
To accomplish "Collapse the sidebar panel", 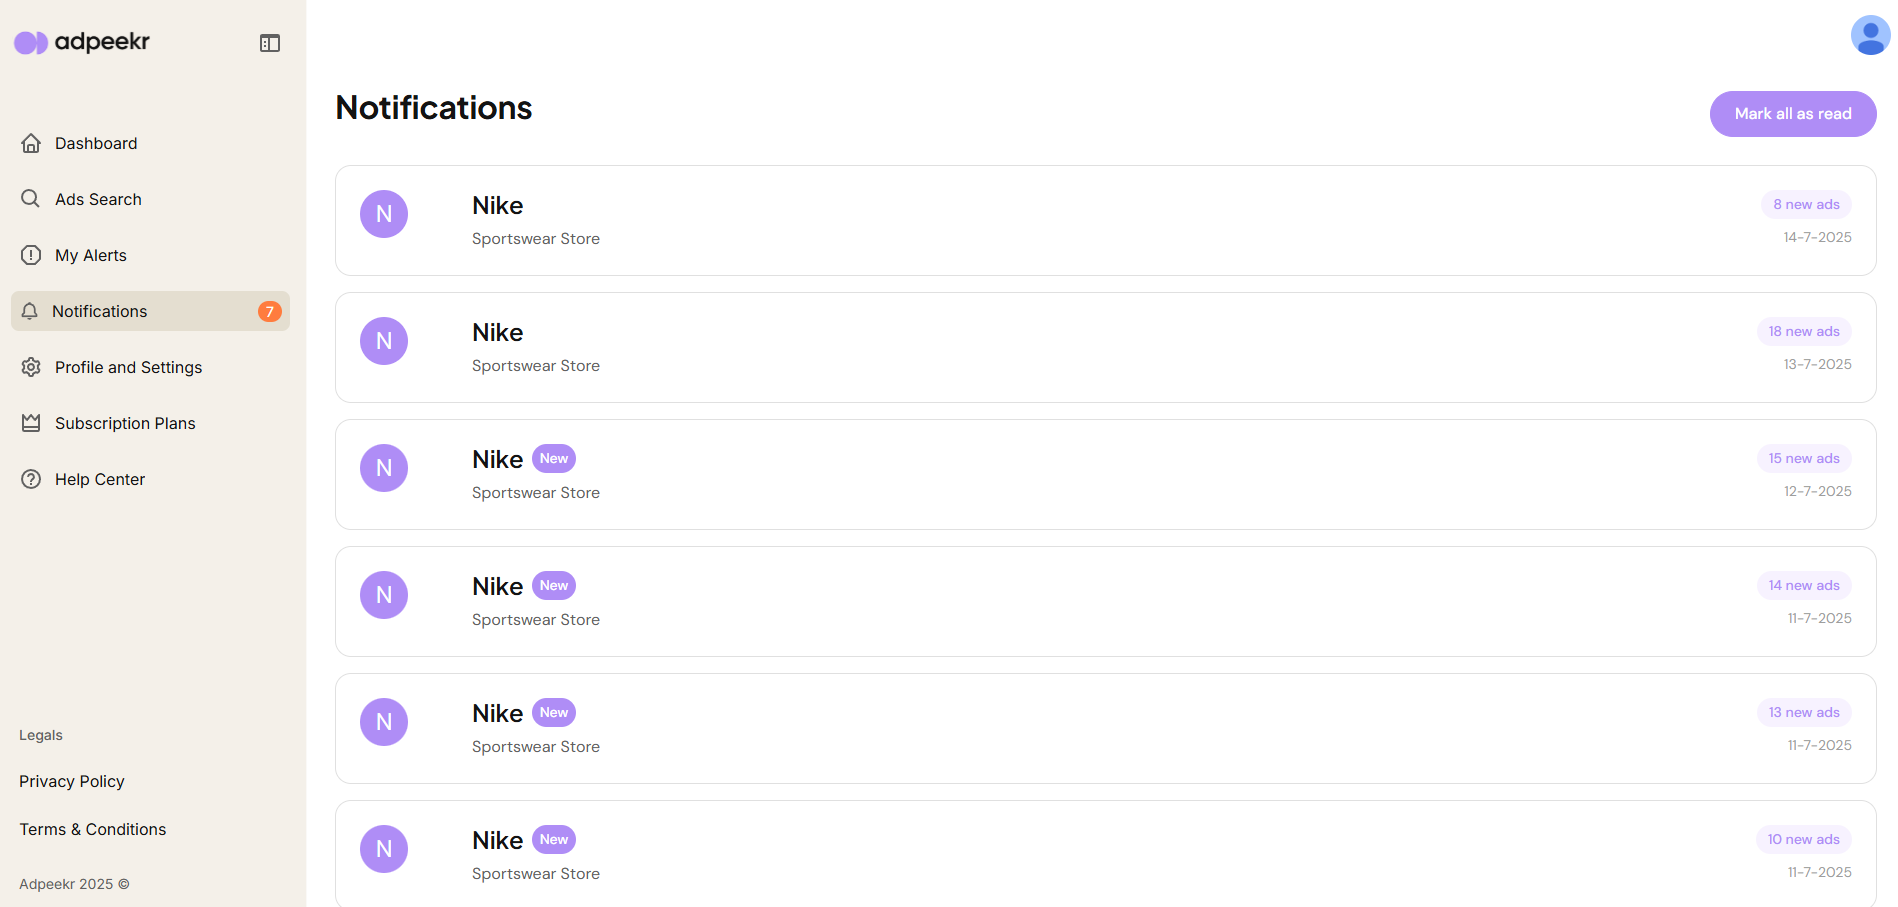I will (270, 43).
